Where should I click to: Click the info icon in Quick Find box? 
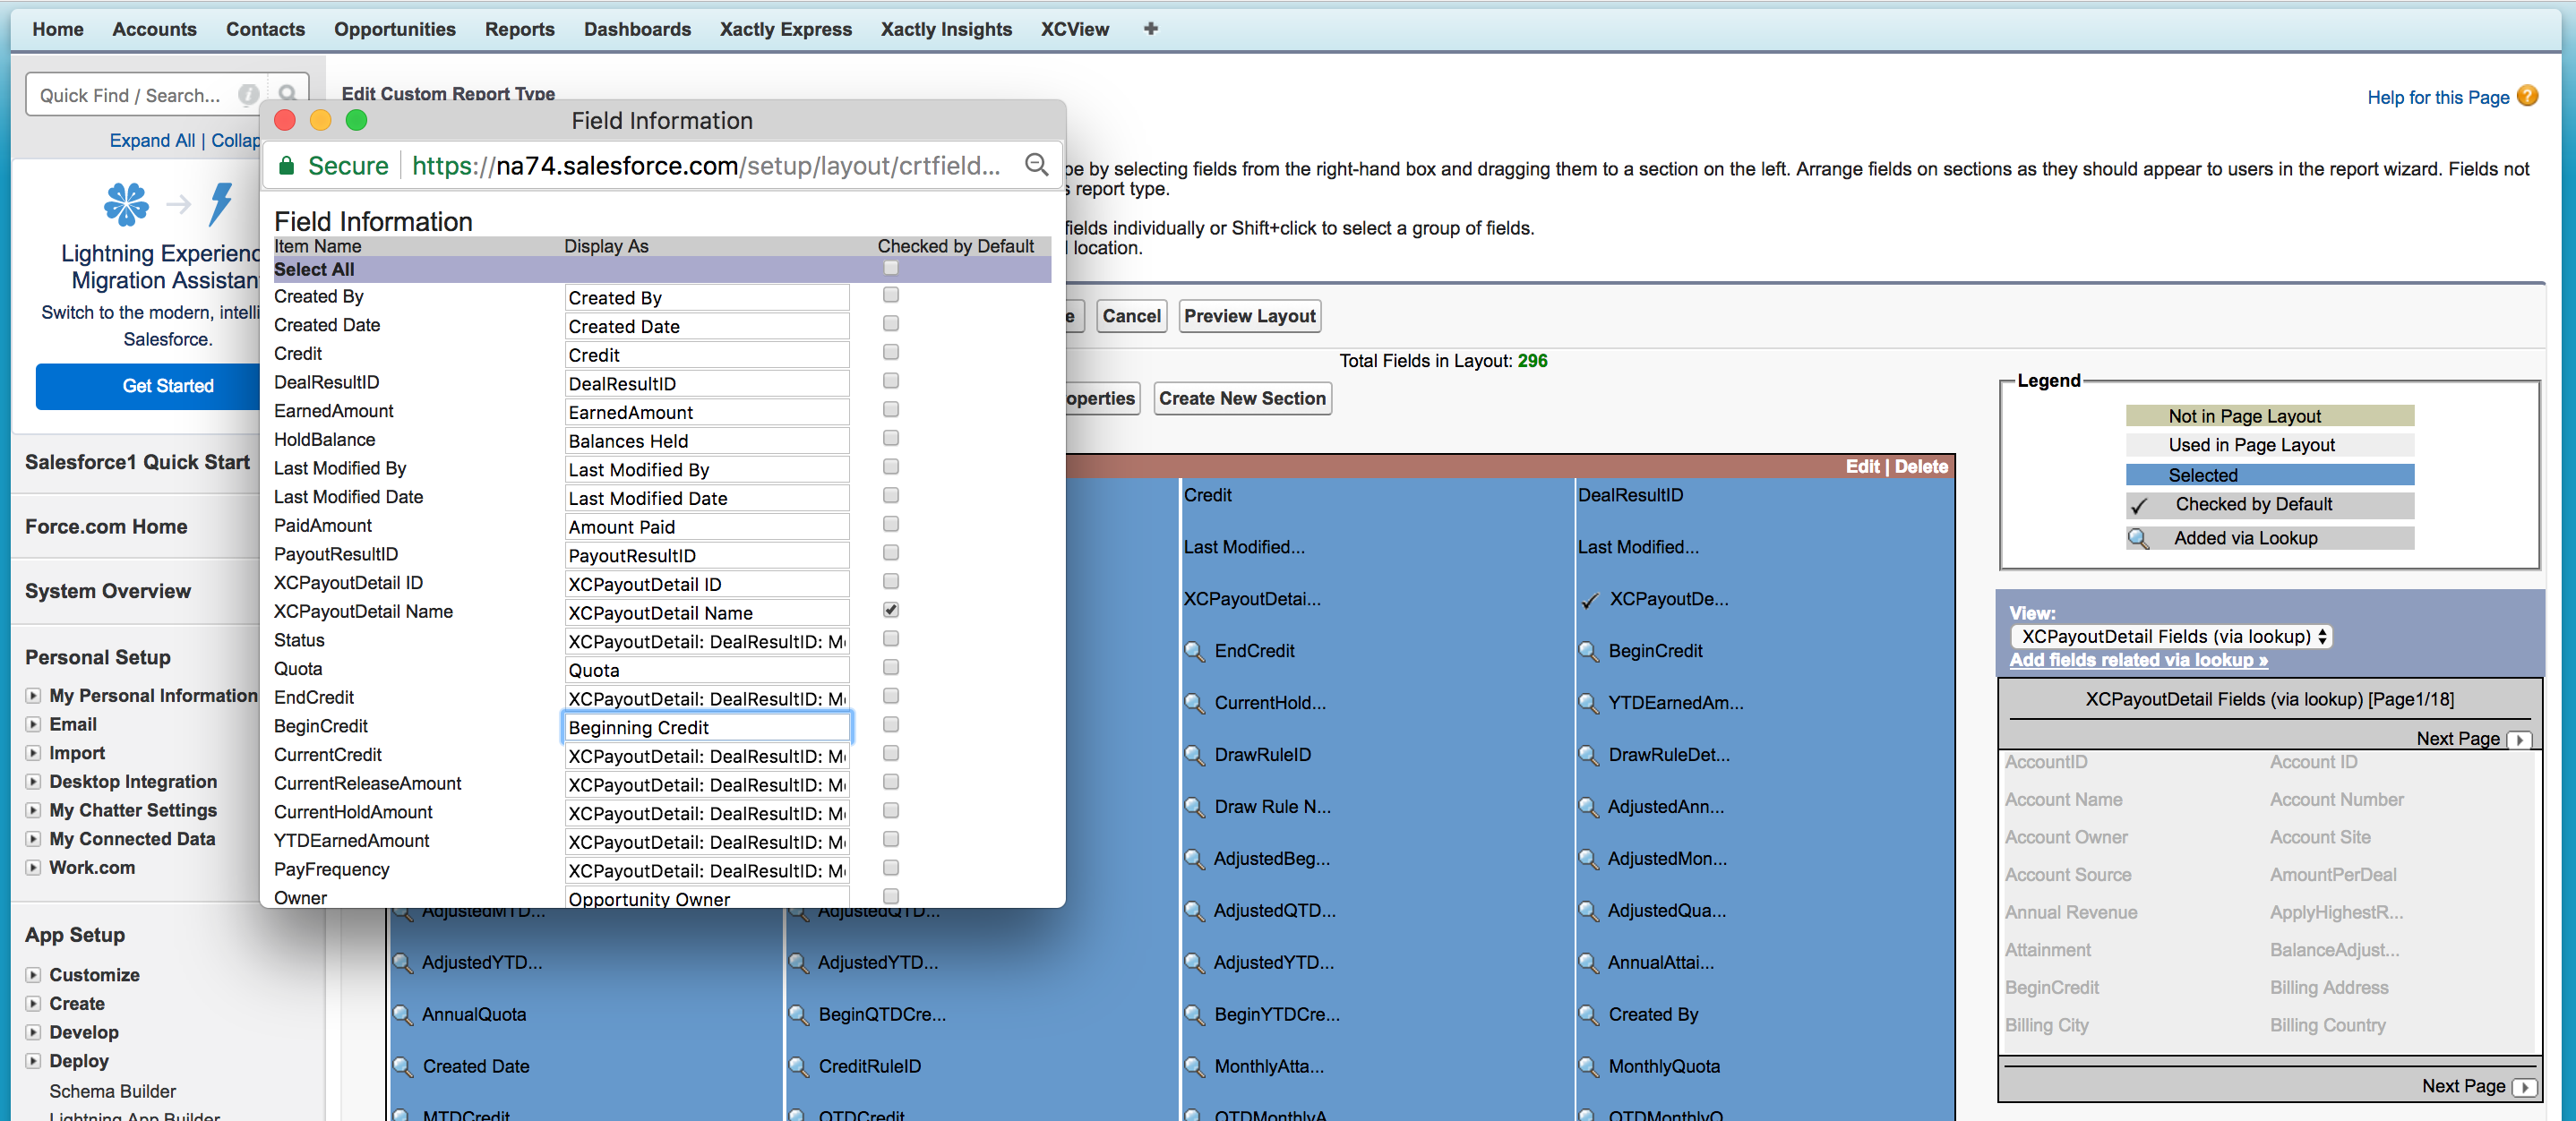[x=248, y=94]
